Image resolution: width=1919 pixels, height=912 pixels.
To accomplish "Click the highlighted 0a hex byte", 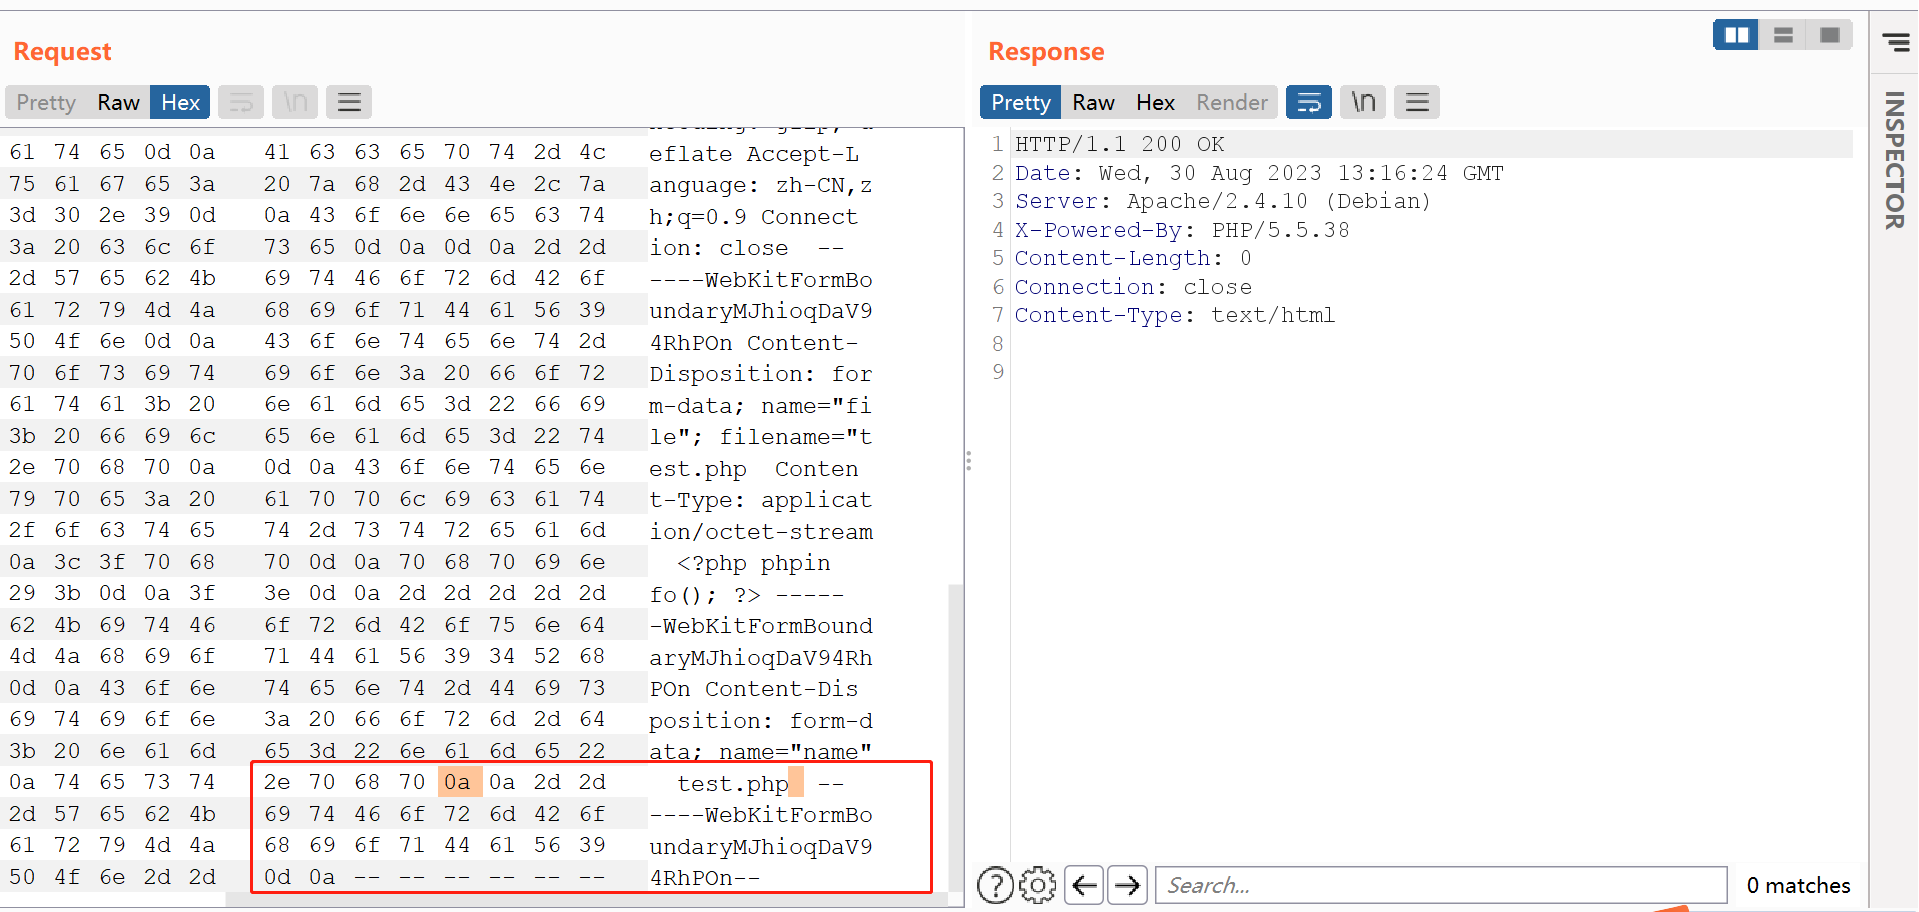I will [x=458, y=782].
